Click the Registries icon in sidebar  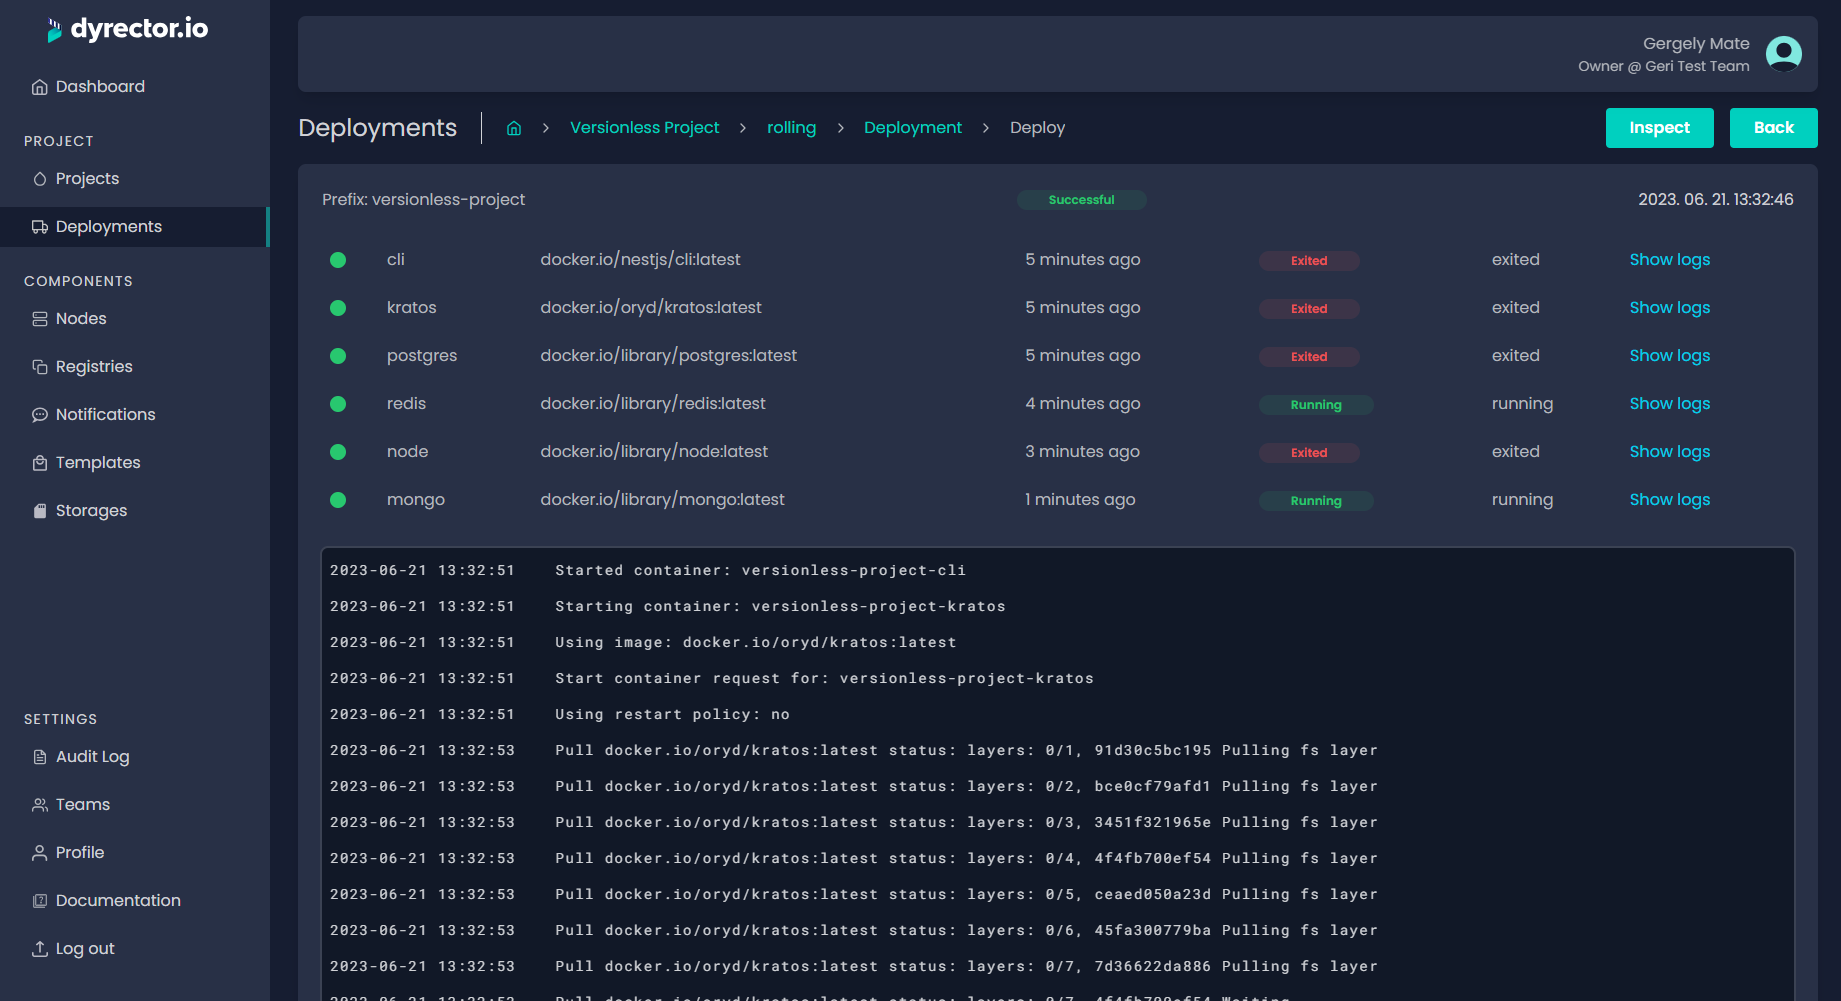pyautogui.click(x=40, y=367)
